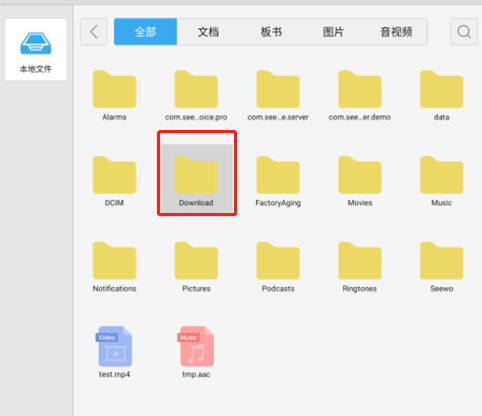Switch to the 图片 tab
Viewport: 482px width, 416px height.
(x=333, y=32)
